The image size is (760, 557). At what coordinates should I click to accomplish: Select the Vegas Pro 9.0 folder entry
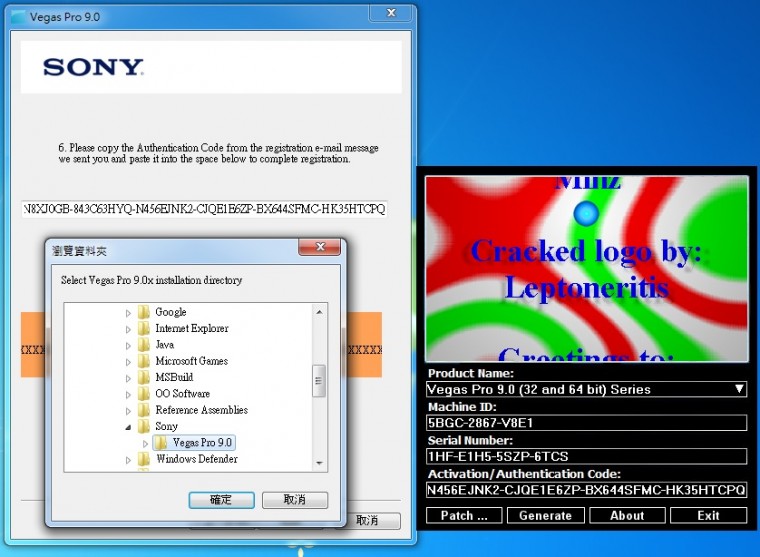point(202,443)
